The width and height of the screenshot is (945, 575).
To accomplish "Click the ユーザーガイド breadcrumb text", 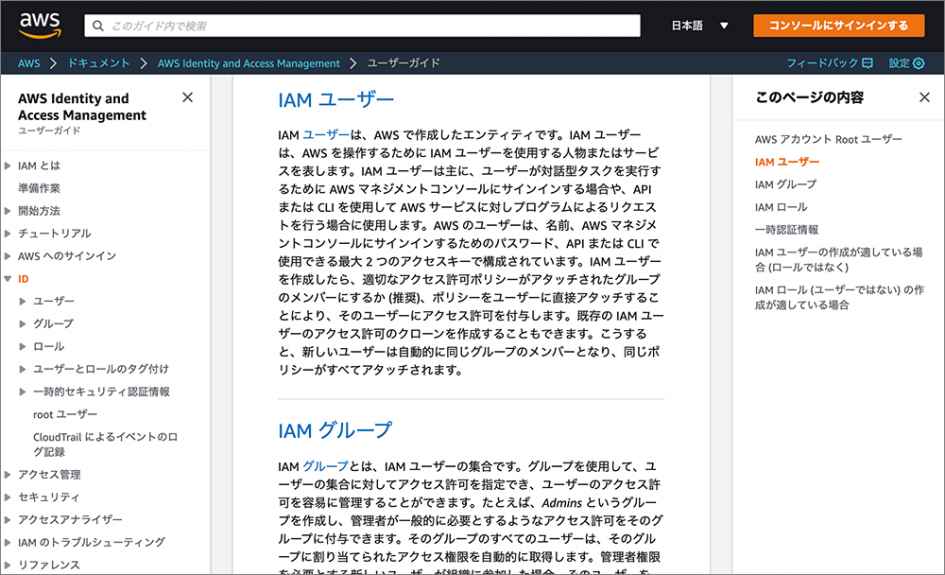I will click(x=404, y=63).
